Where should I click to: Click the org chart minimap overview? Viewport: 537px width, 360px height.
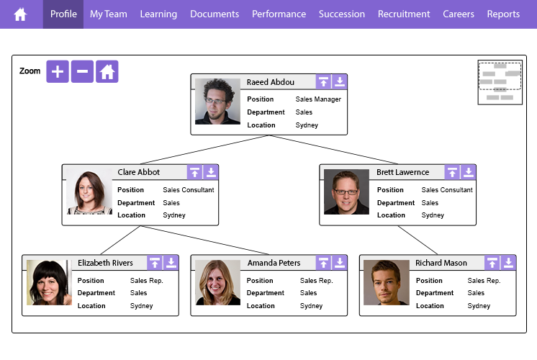(x=500, y=82)
